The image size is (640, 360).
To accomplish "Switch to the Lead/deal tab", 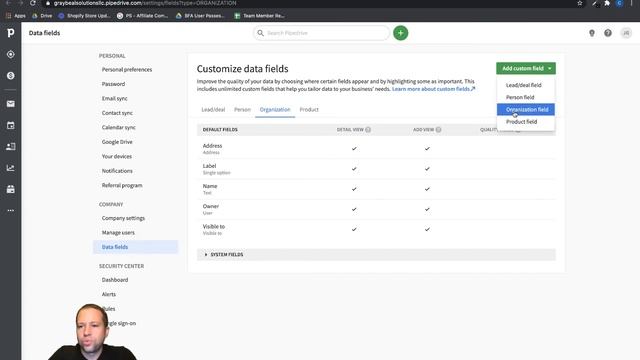I will [213, 109].
